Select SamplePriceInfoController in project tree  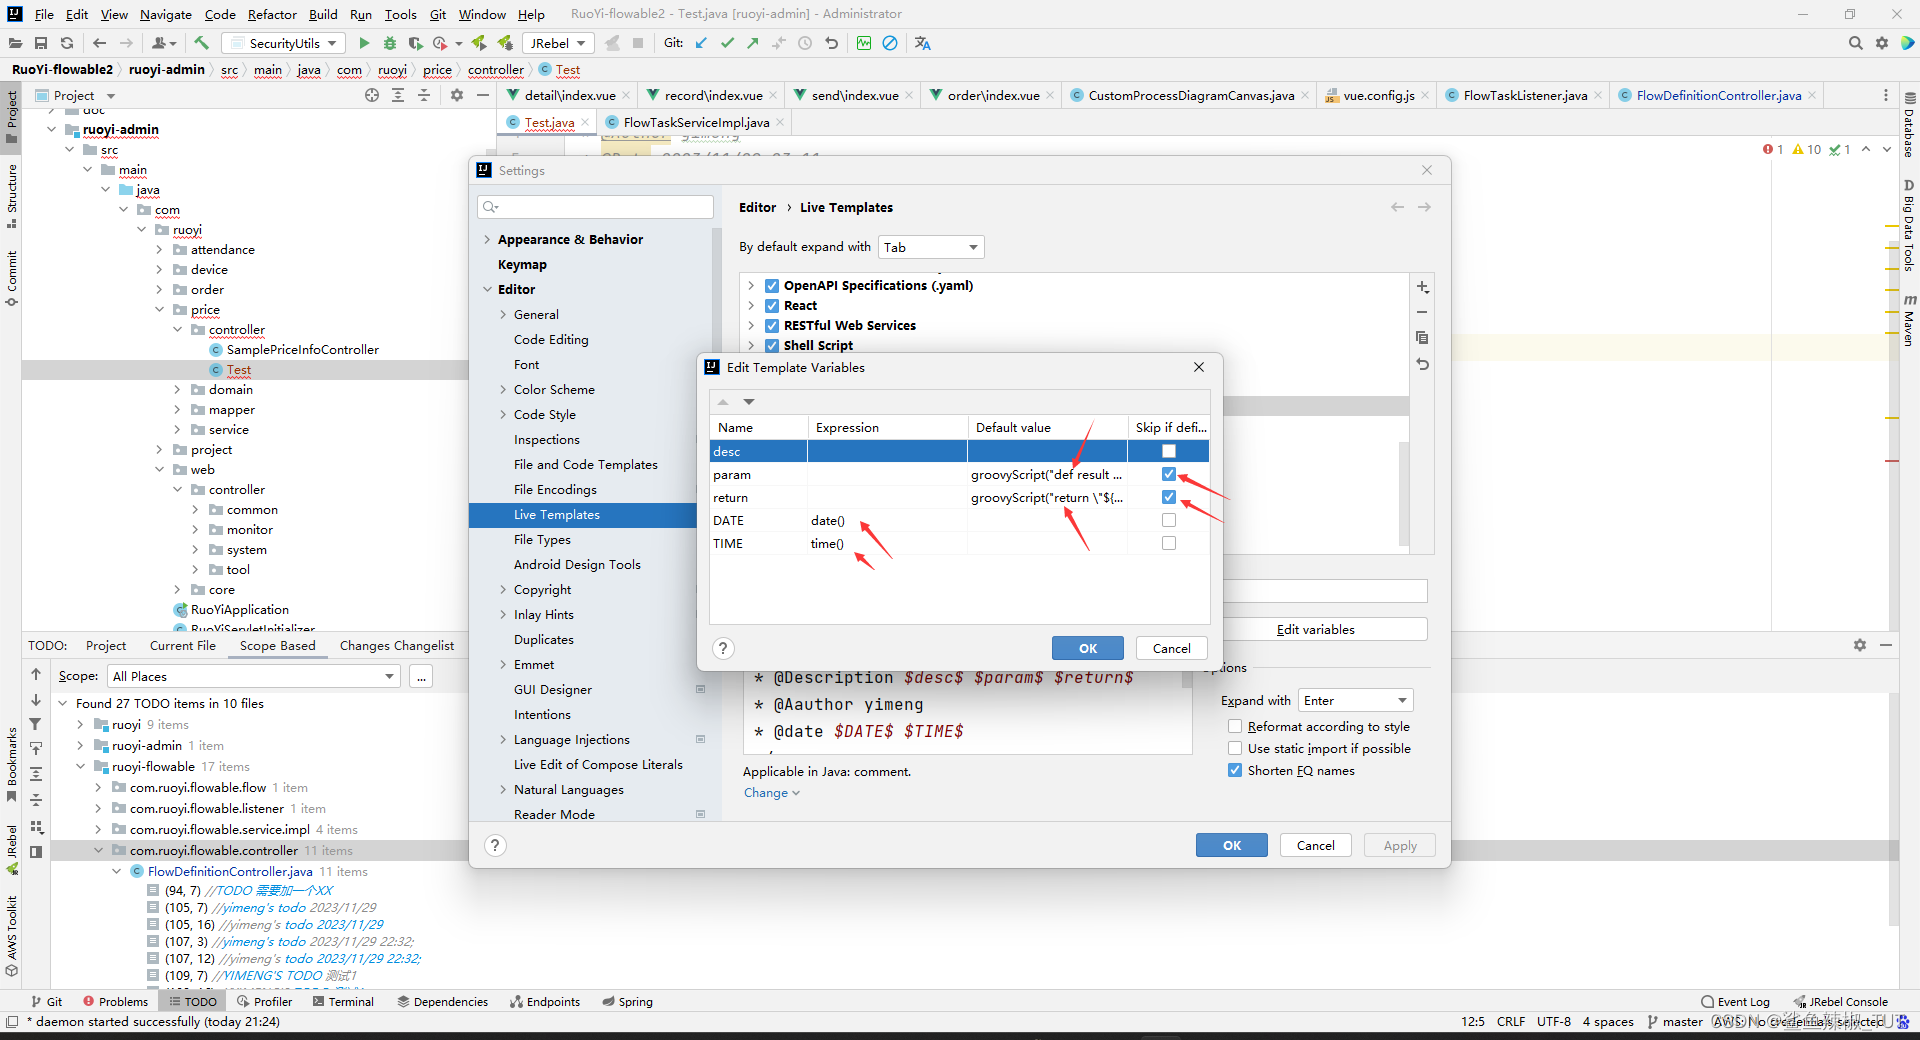pos(302,349)
